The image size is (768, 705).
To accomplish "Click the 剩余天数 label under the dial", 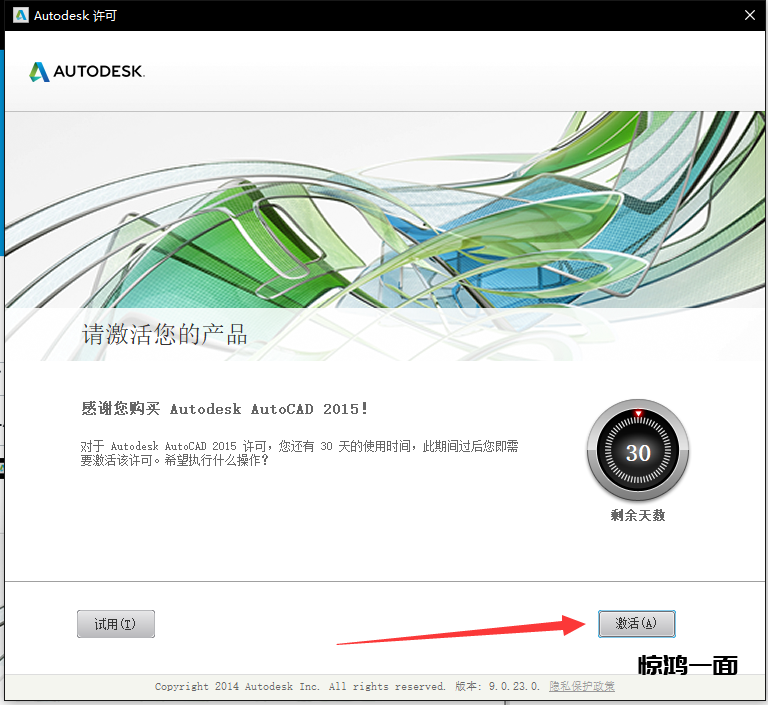I will (638, 516).
